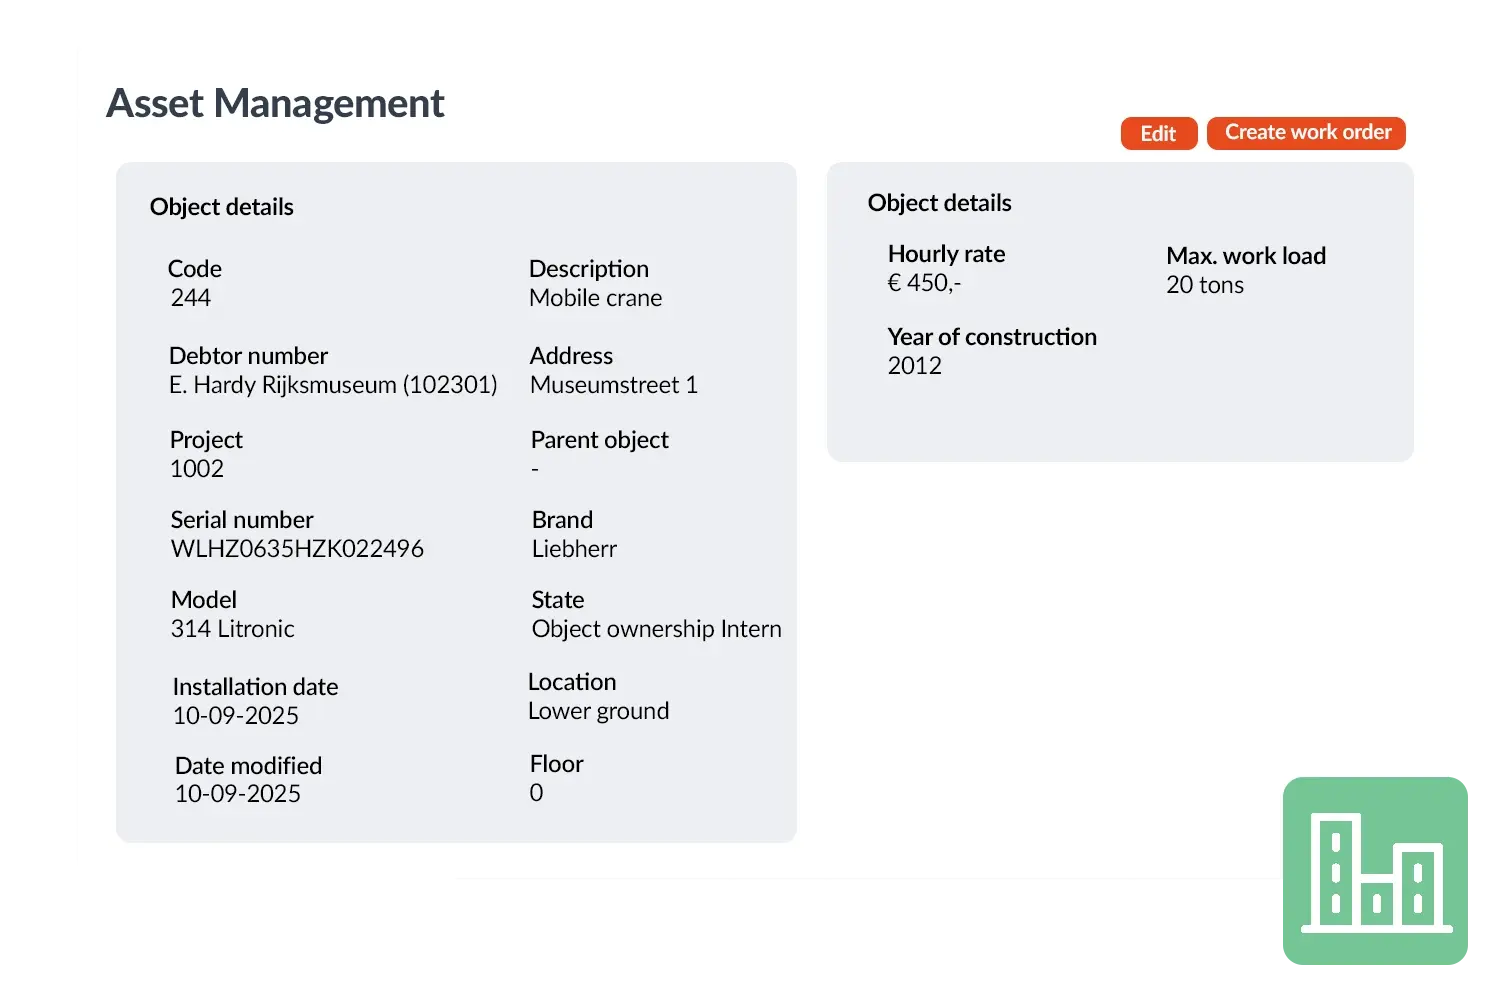Click the 314 Litronic model value
This screenshot has height=1000, width=1500.
(x=232, y=629)
